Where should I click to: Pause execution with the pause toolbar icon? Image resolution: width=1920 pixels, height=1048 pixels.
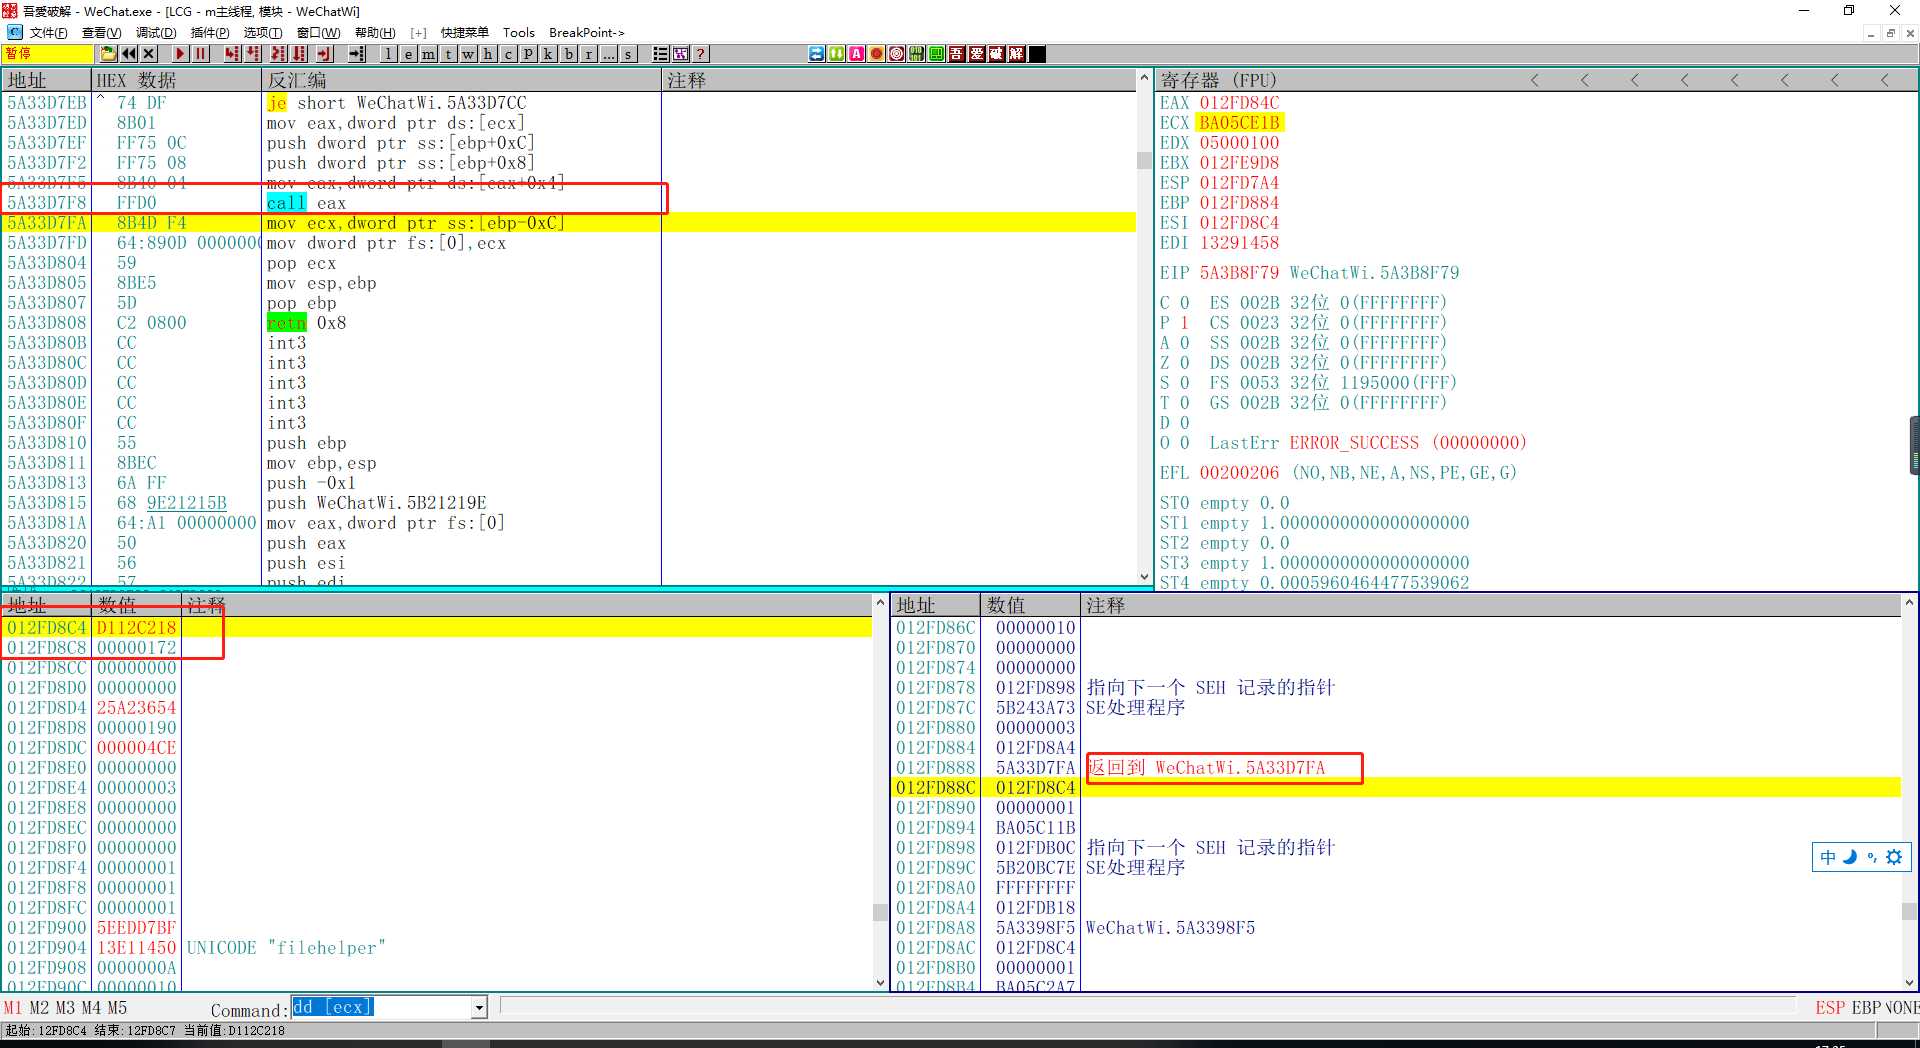(201, 54)
